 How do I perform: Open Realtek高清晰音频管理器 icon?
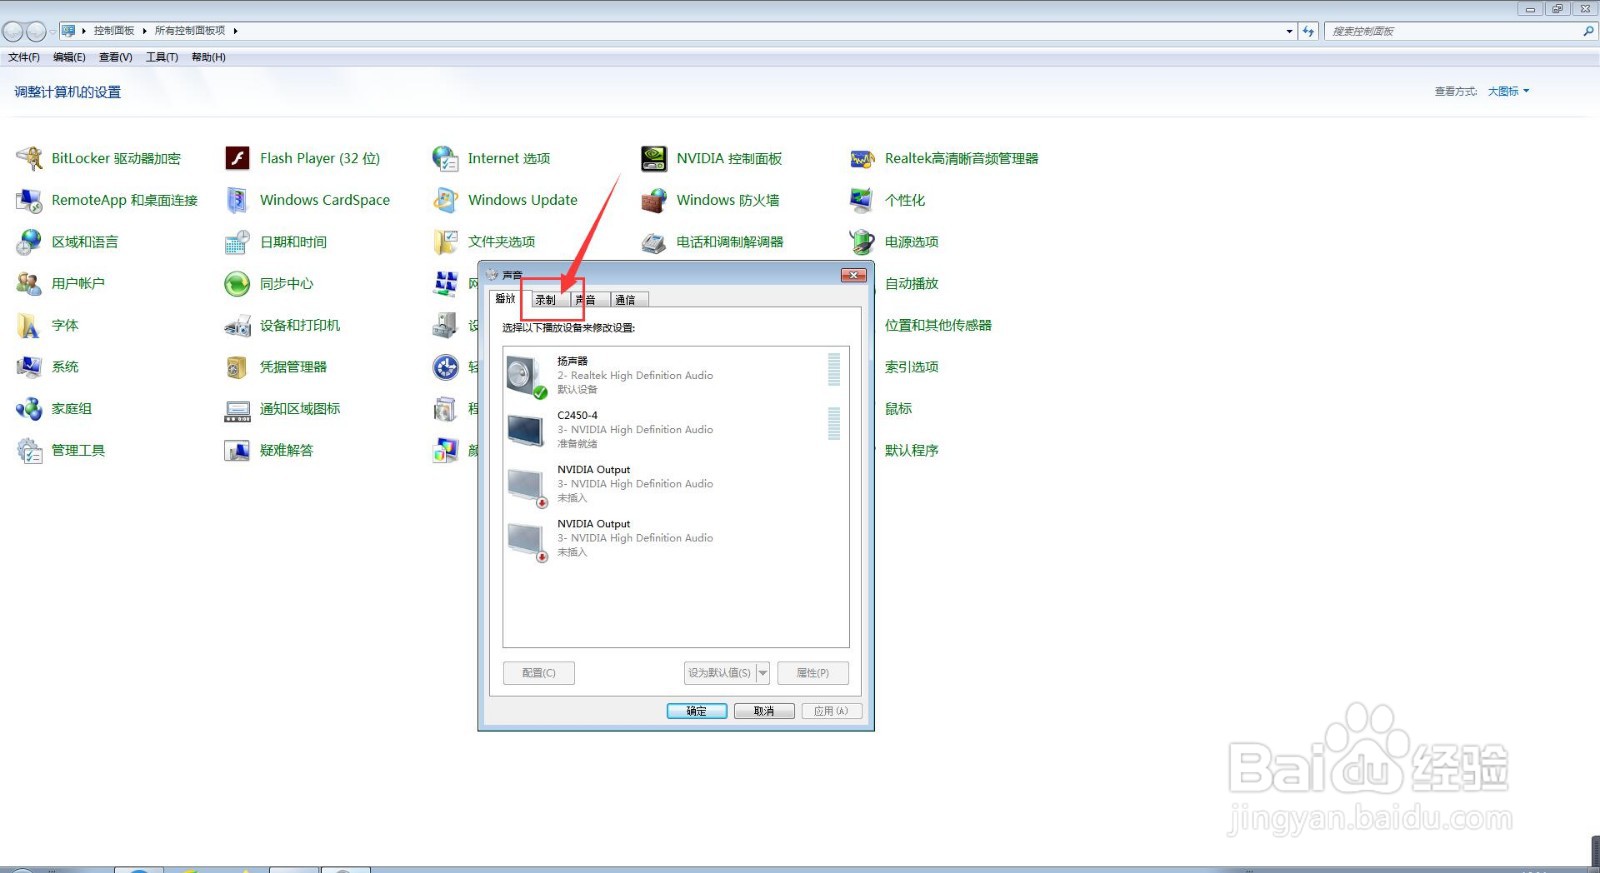click(862, 158)
